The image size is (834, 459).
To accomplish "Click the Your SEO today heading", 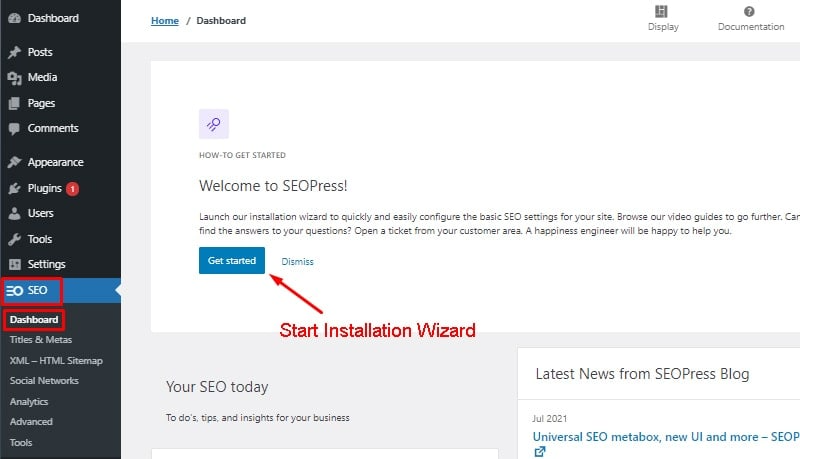I will pyautogui.click(x=217, y=387).
